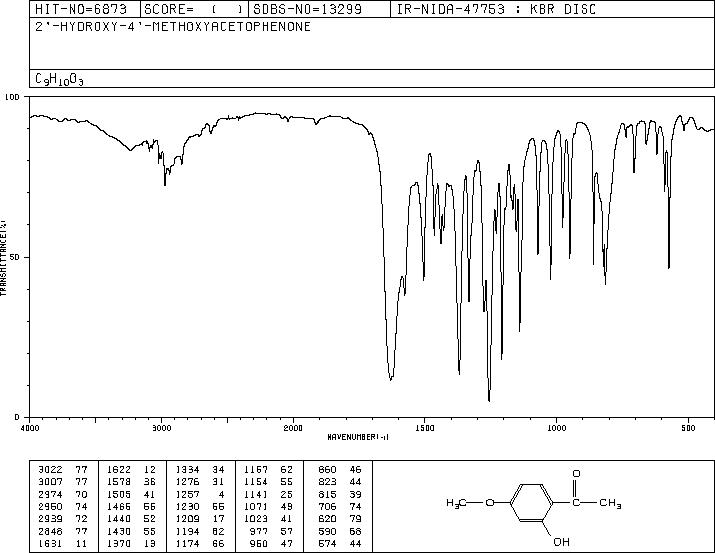Screen dimensions: 715x553
Task: Click the HIT-NO=6873 header field
Action: pos(81,9)
